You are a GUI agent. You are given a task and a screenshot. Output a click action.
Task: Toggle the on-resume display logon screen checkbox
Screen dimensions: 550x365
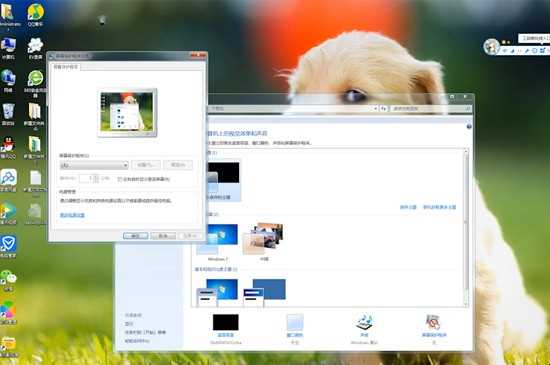pyautogui.click(x=119, y=179)
